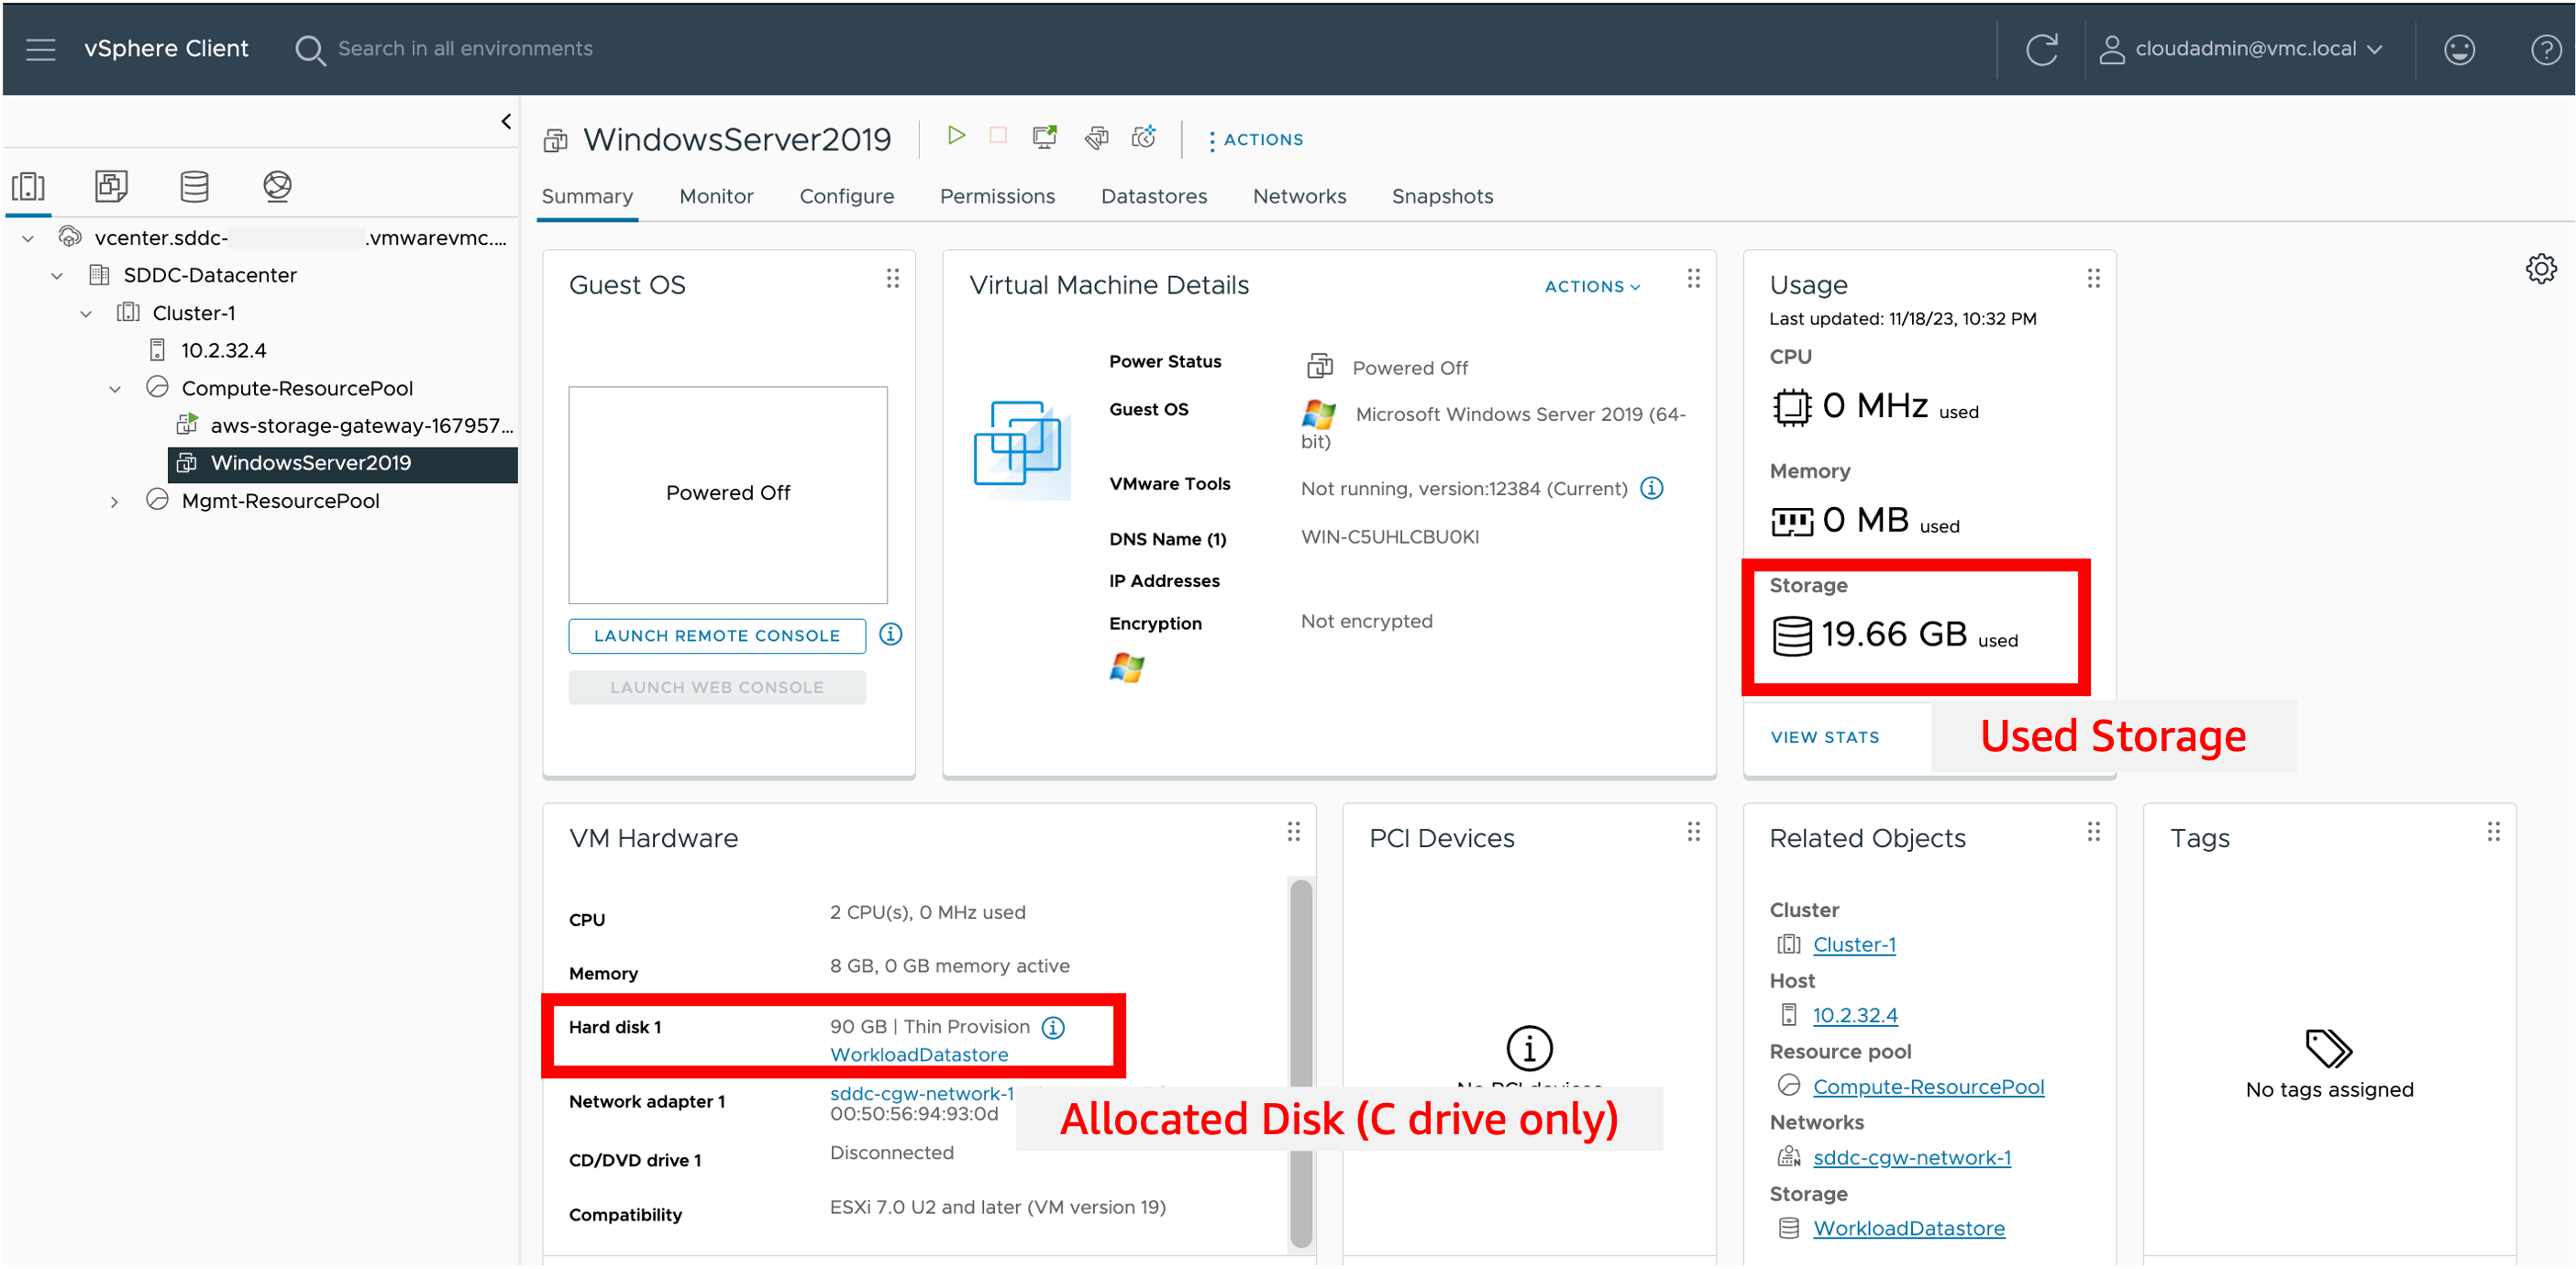Select the Snapshots tab
The height and width of the screenshot is (1269, 2576).
point(1441,197)
